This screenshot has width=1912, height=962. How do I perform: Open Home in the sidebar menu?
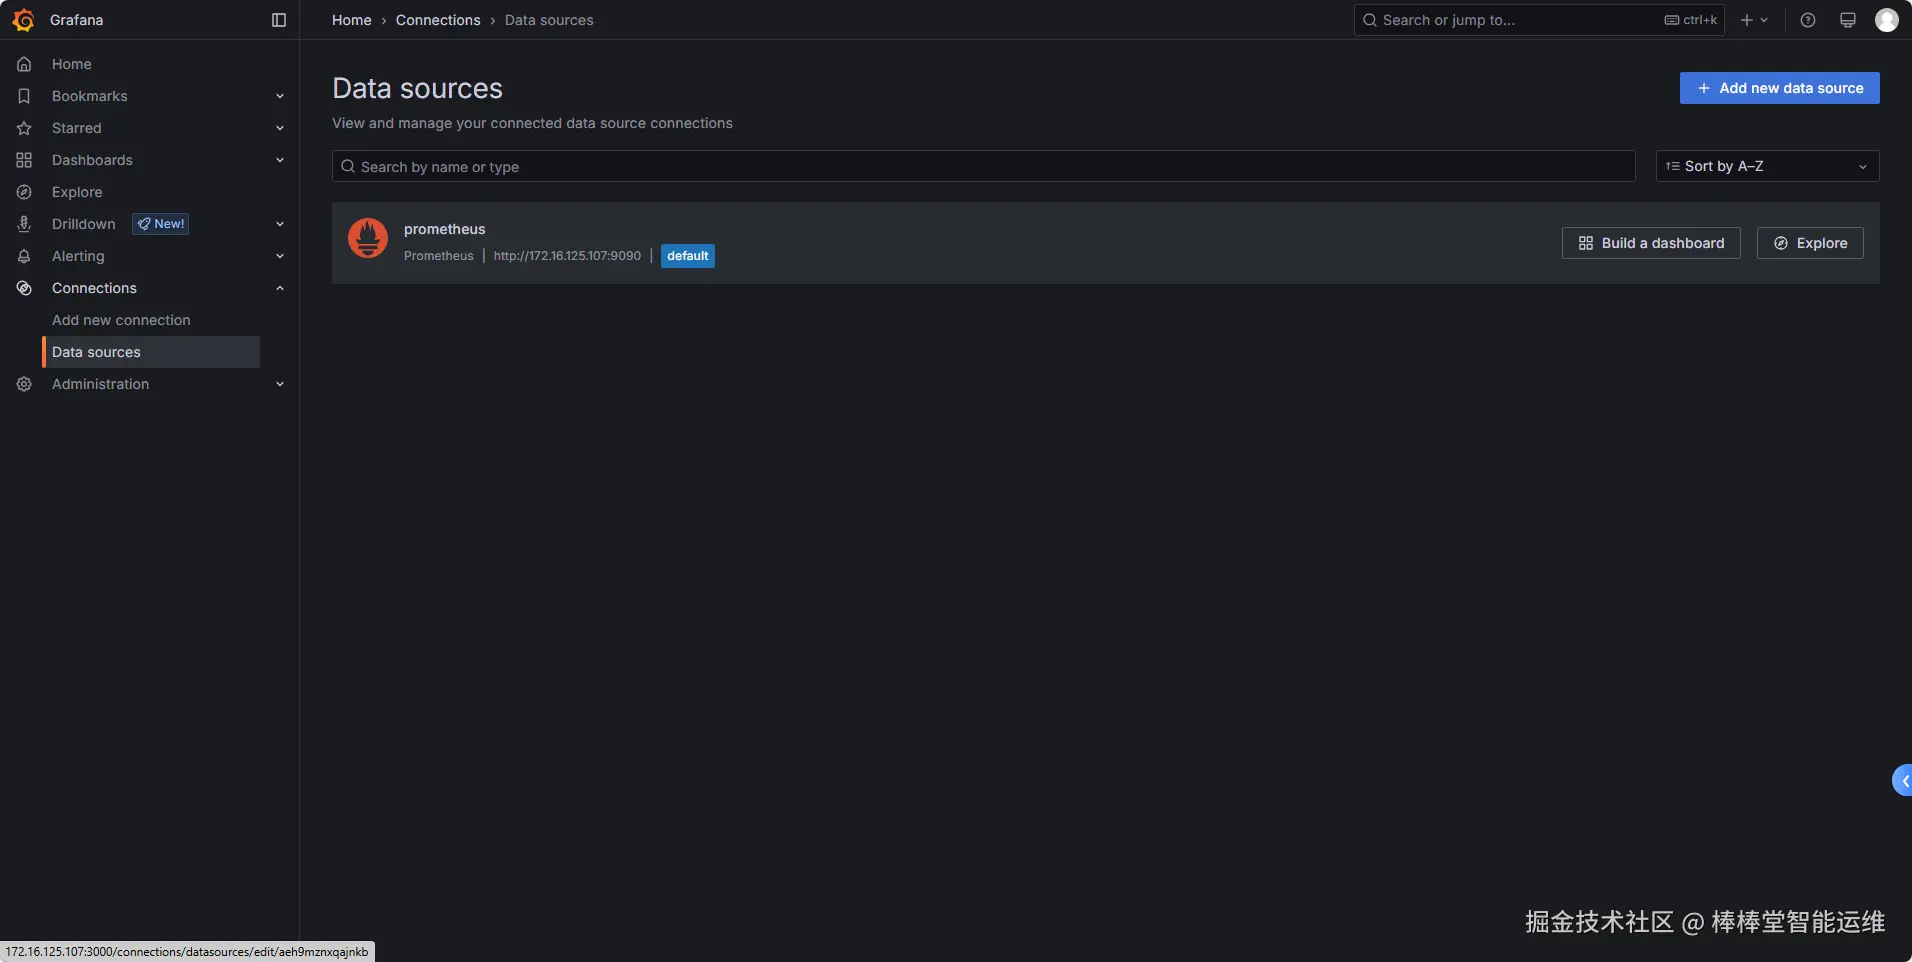[72, 64]
